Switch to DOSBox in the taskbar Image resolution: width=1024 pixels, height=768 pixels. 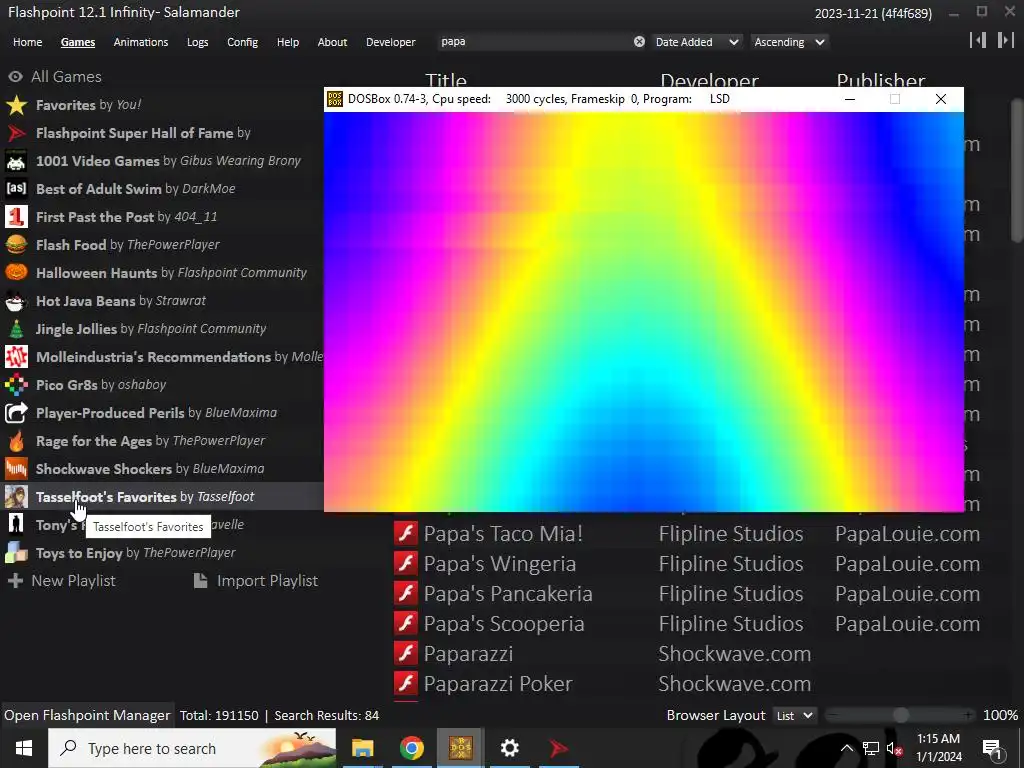pos(460,748)
